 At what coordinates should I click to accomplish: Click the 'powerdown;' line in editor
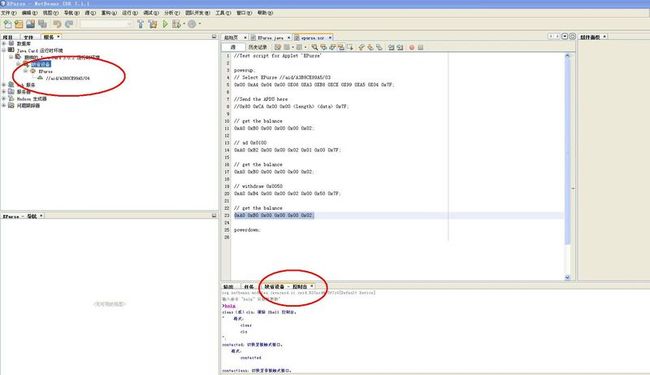pos(247,230)
